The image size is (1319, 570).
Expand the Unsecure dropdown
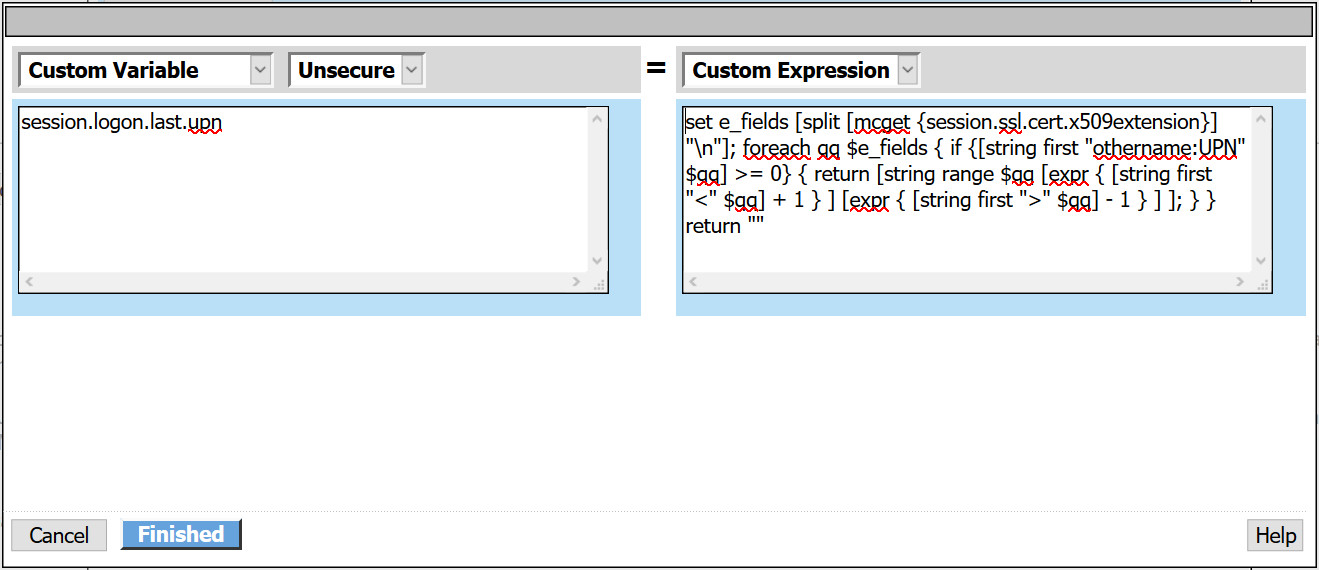[357, 70]
